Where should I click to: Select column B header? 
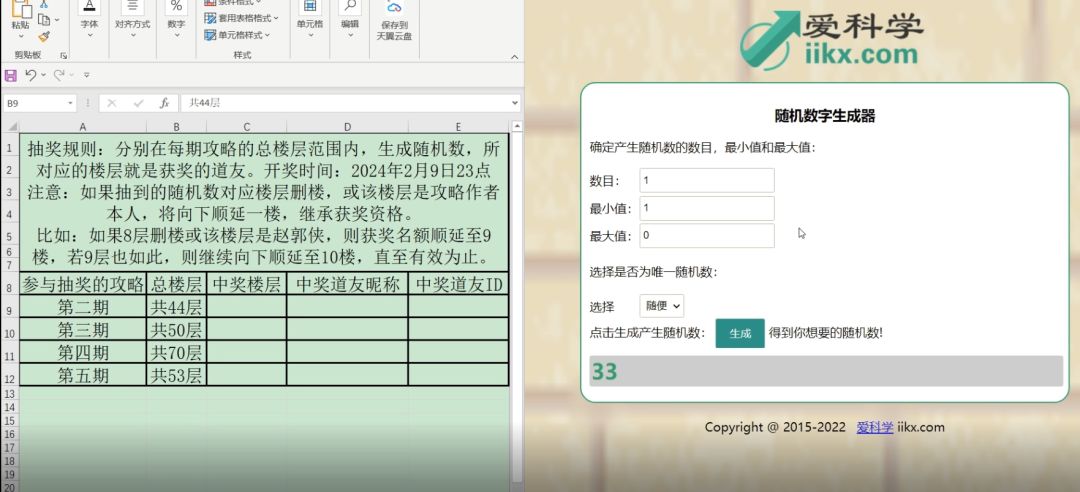[176, 127]
